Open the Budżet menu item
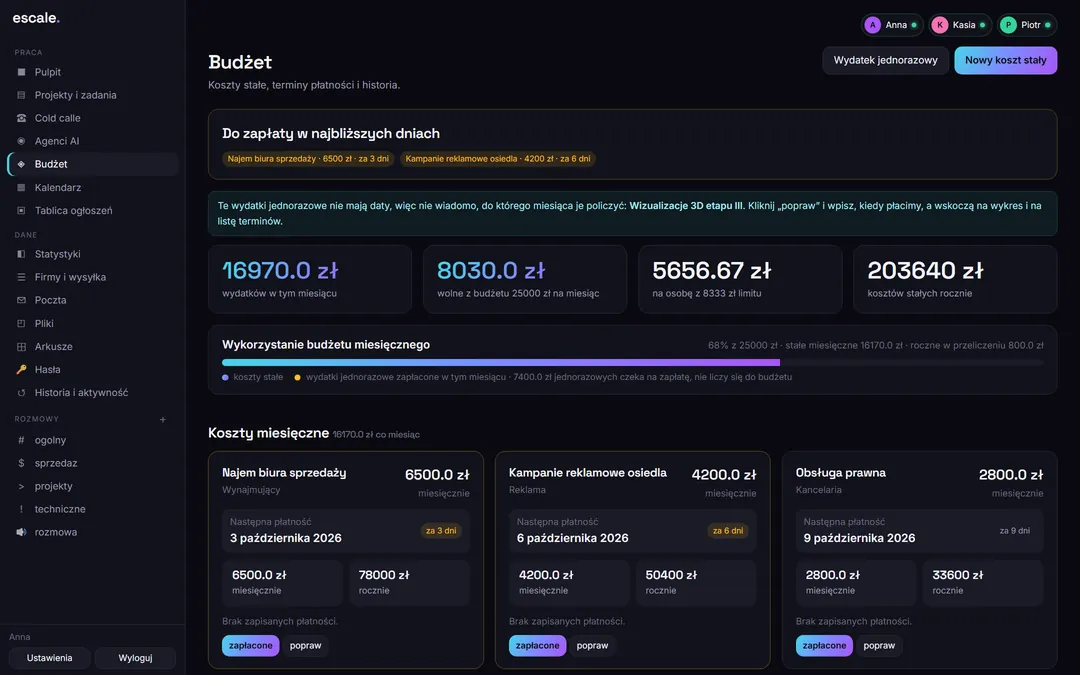Image resolution: width=1080 pixels, height=675 pixels. (x=93, y=164)
